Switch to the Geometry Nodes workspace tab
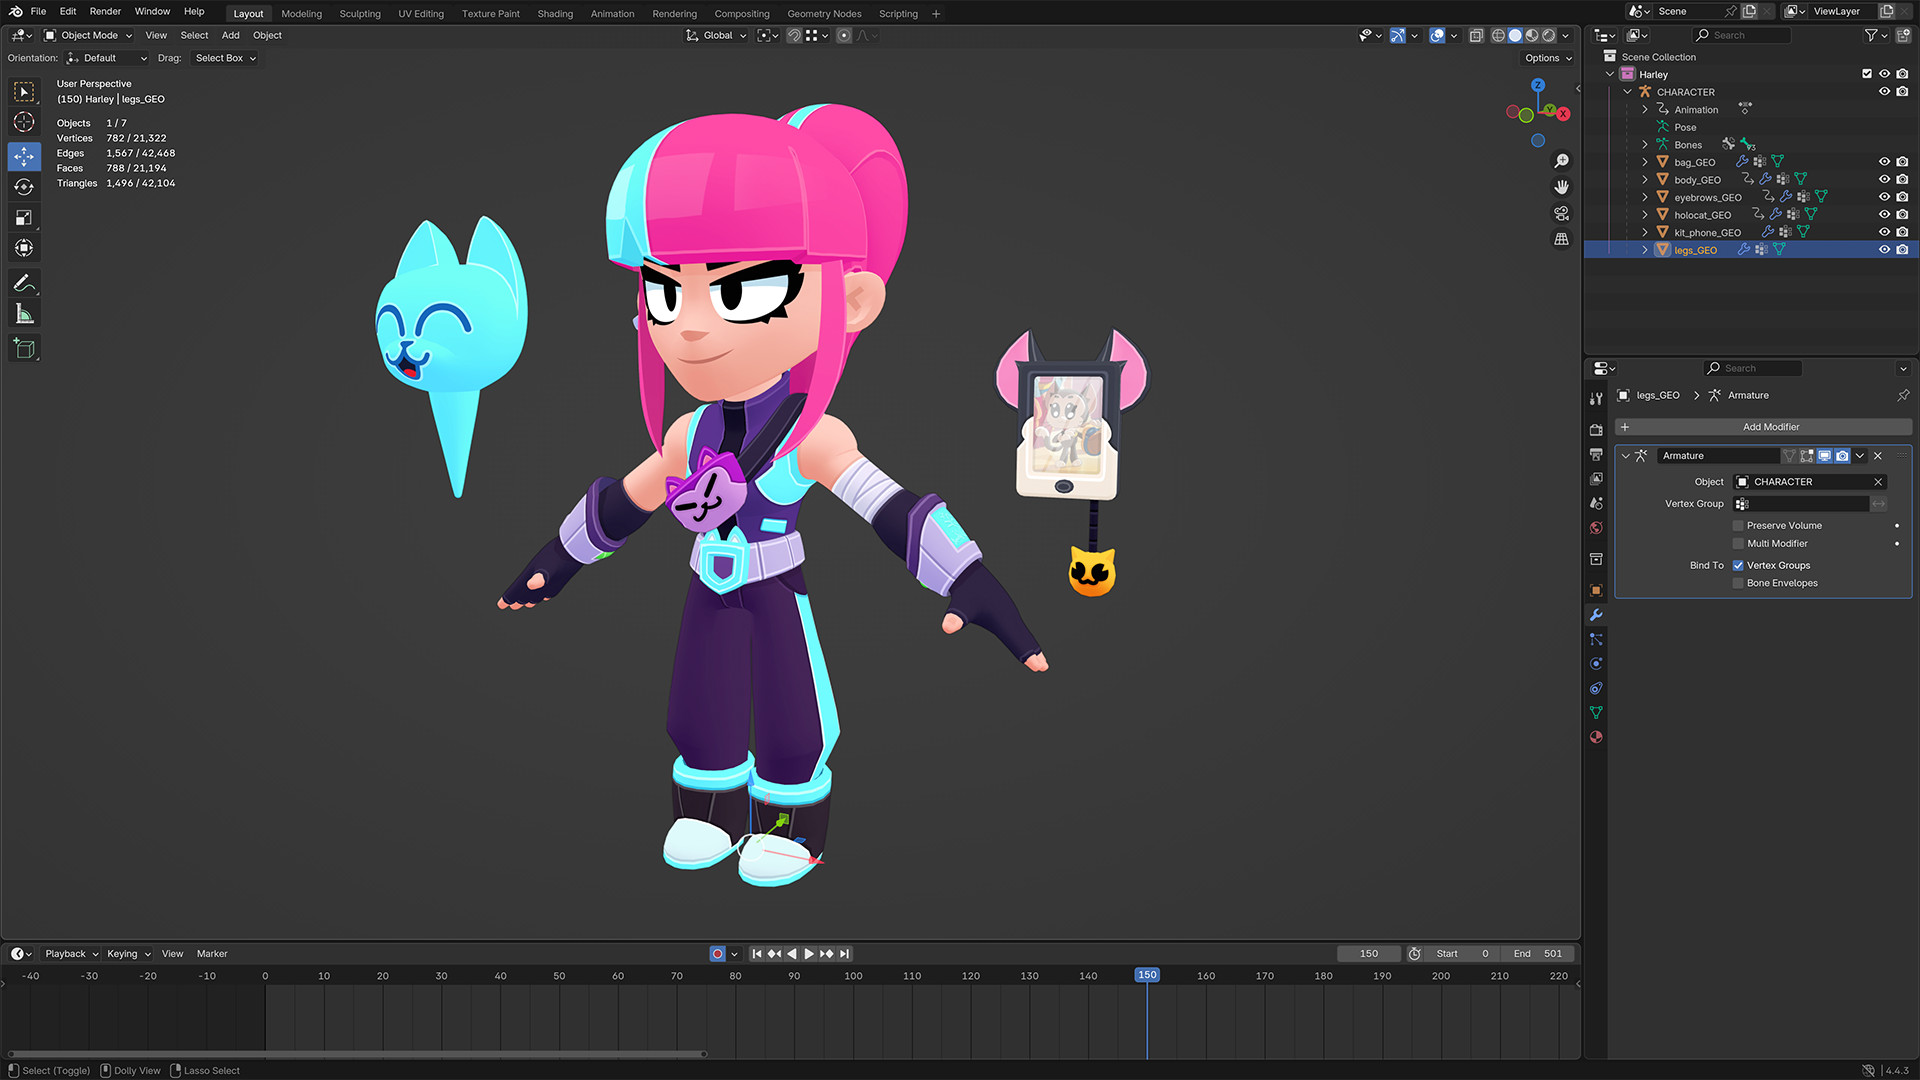1920x1080 pixels. tap(824, 14)
